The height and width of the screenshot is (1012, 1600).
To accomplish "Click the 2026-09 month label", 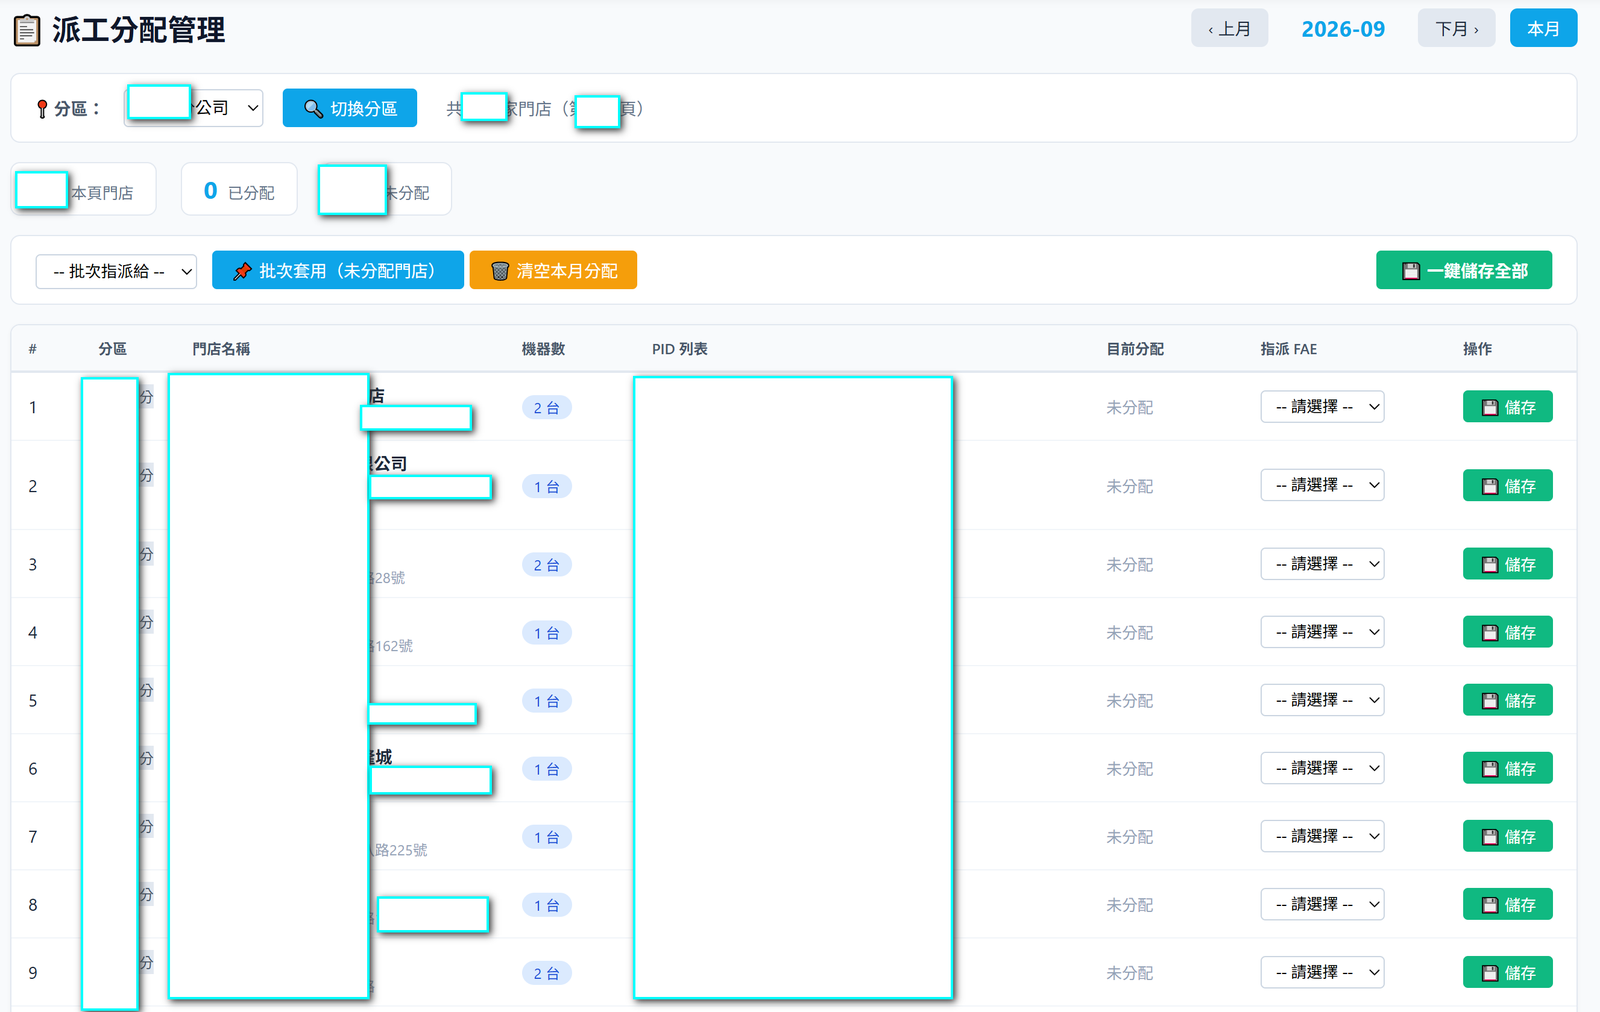I will coord(1343,29).
